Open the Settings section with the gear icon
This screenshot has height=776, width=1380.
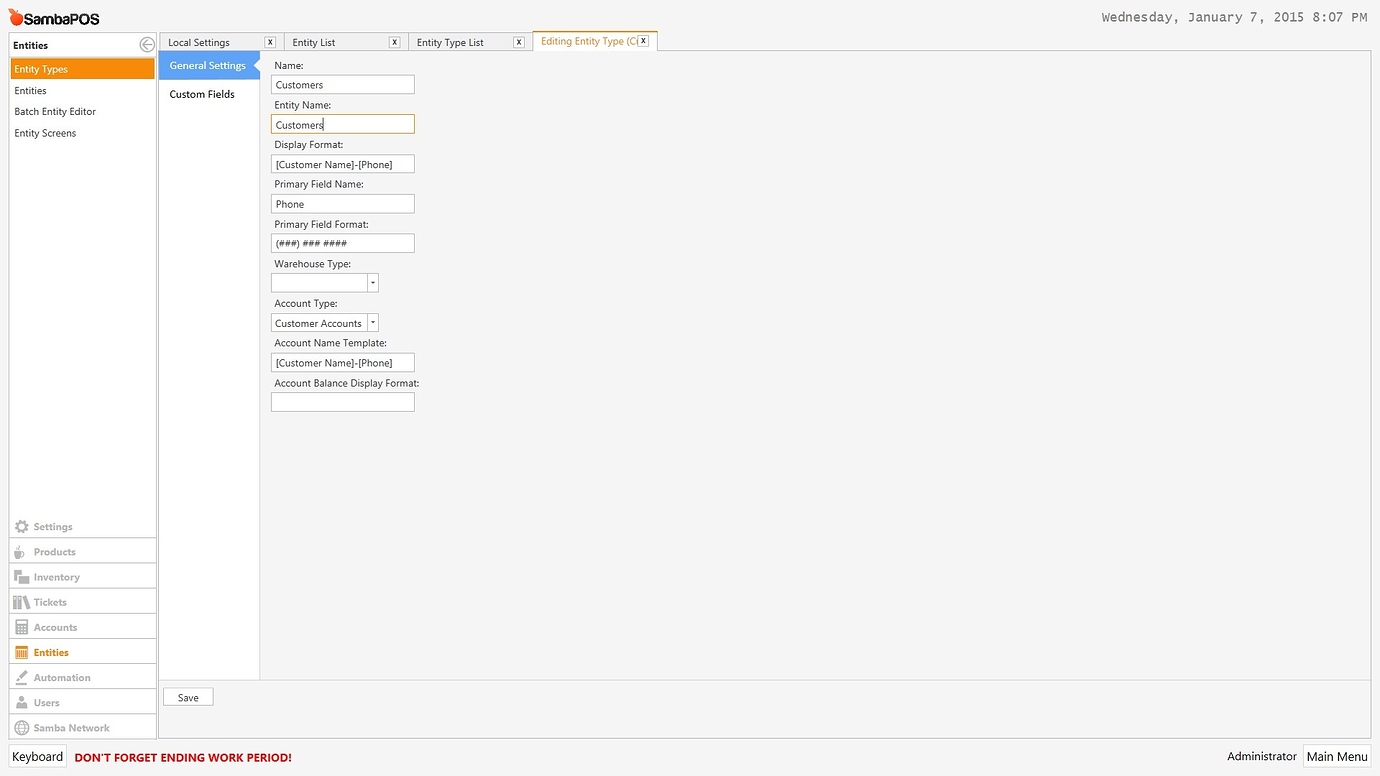(x=22, y=526)
